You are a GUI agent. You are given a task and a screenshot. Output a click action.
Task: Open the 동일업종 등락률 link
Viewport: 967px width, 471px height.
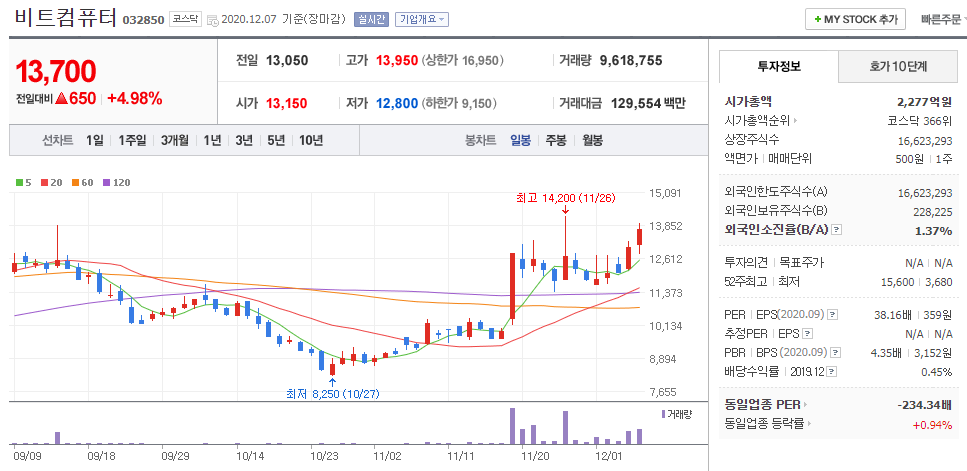point(768,424)
